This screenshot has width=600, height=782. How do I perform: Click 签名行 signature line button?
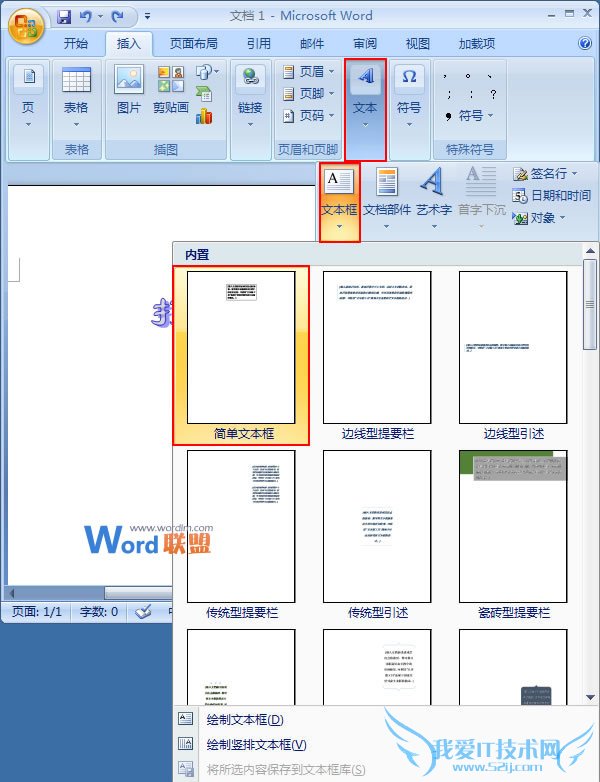coord(545,174)
